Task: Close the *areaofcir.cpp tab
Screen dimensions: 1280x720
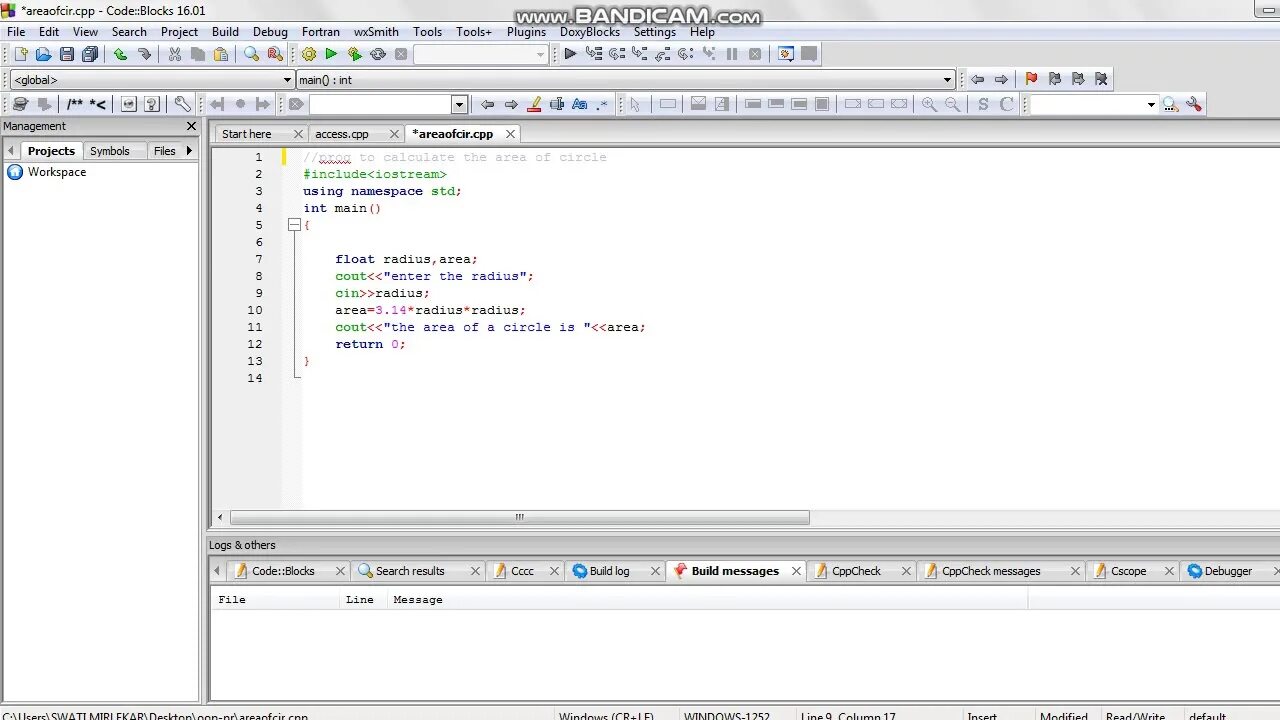Action: (510, 134)
